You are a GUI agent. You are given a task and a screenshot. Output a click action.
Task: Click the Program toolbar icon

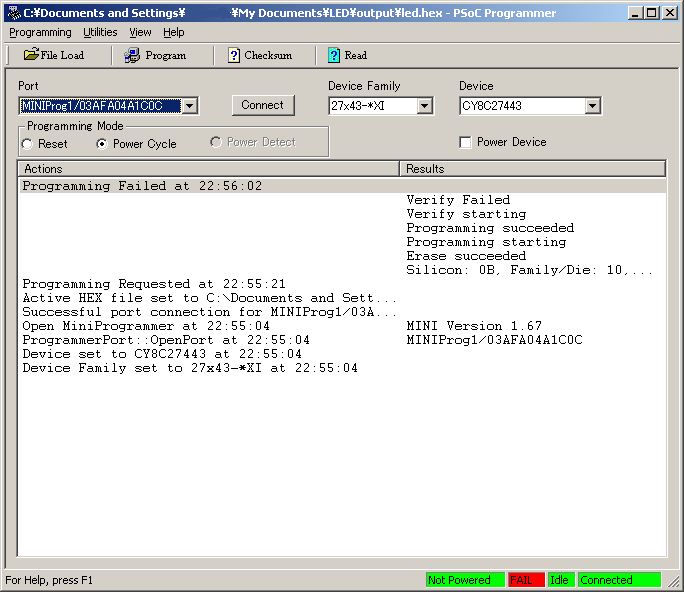[x=132, y=55]
